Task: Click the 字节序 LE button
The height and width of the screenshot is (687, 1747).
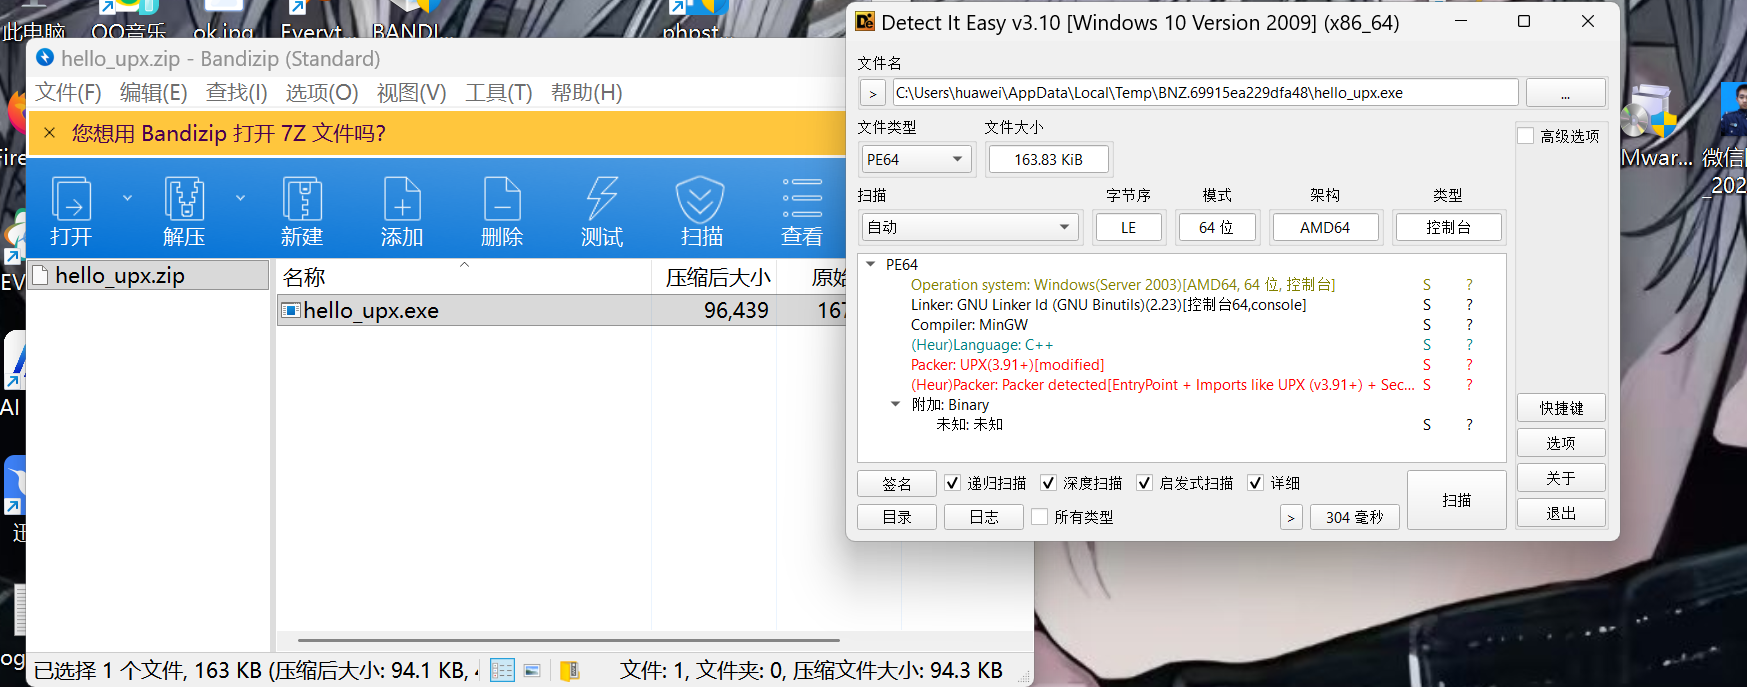Action: (1128, 227)
